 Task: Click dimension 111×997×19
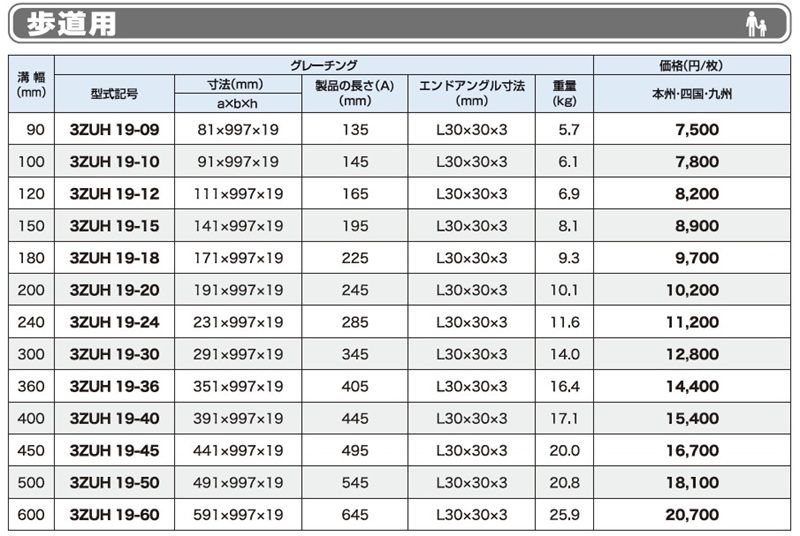point(238,194)
